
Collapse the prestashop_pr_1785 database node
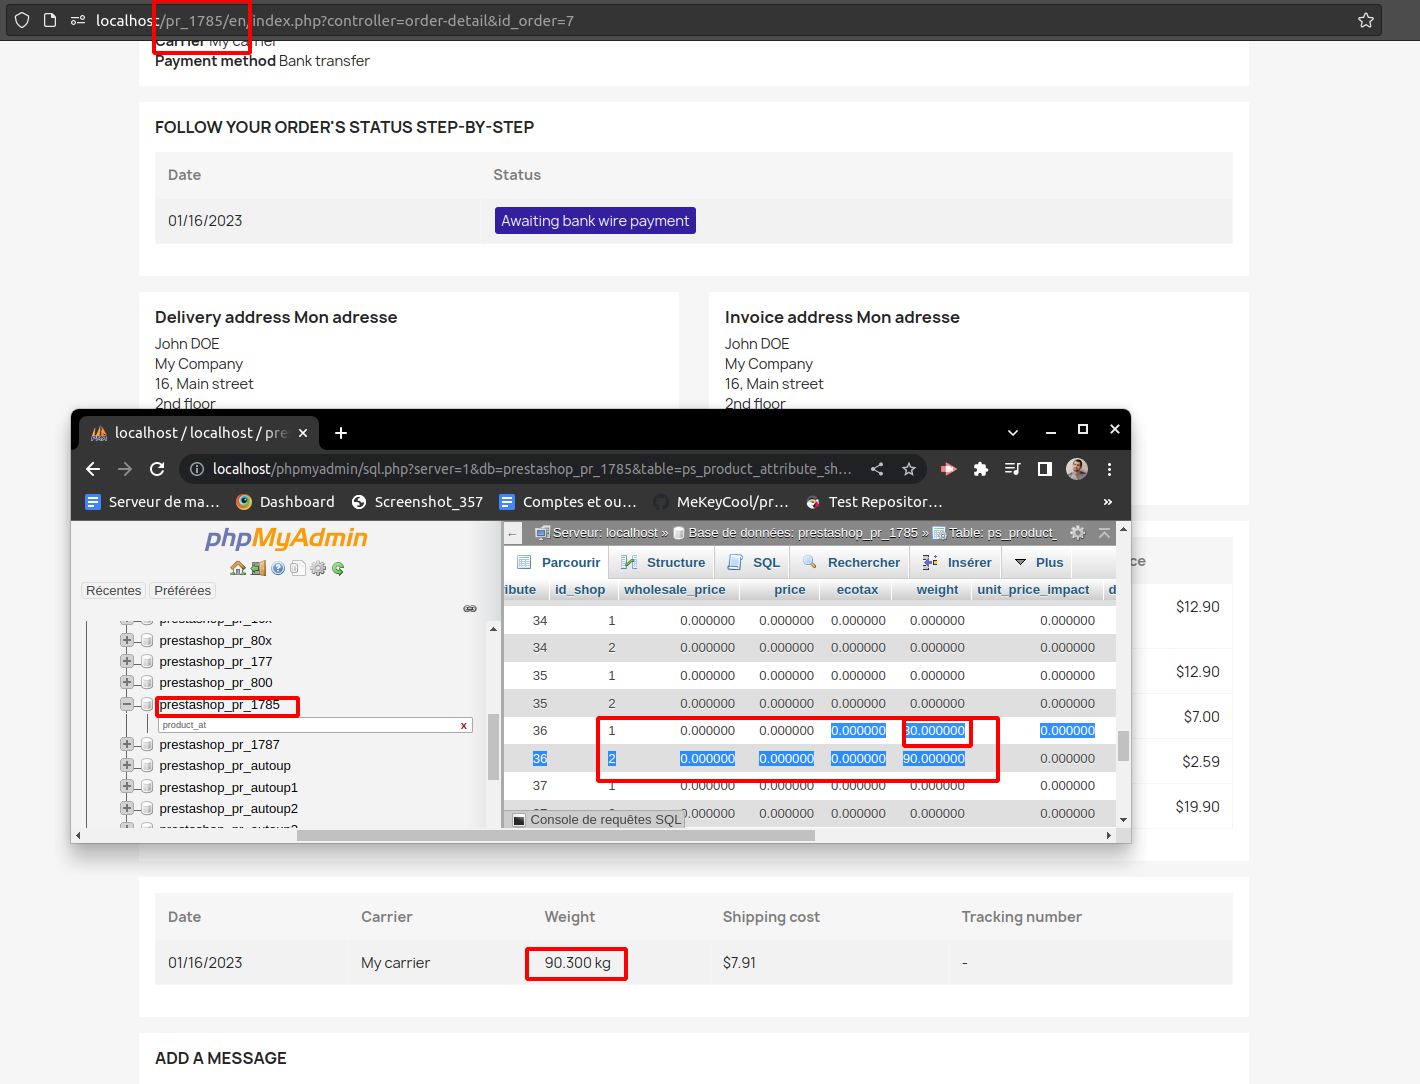(128, 703)
